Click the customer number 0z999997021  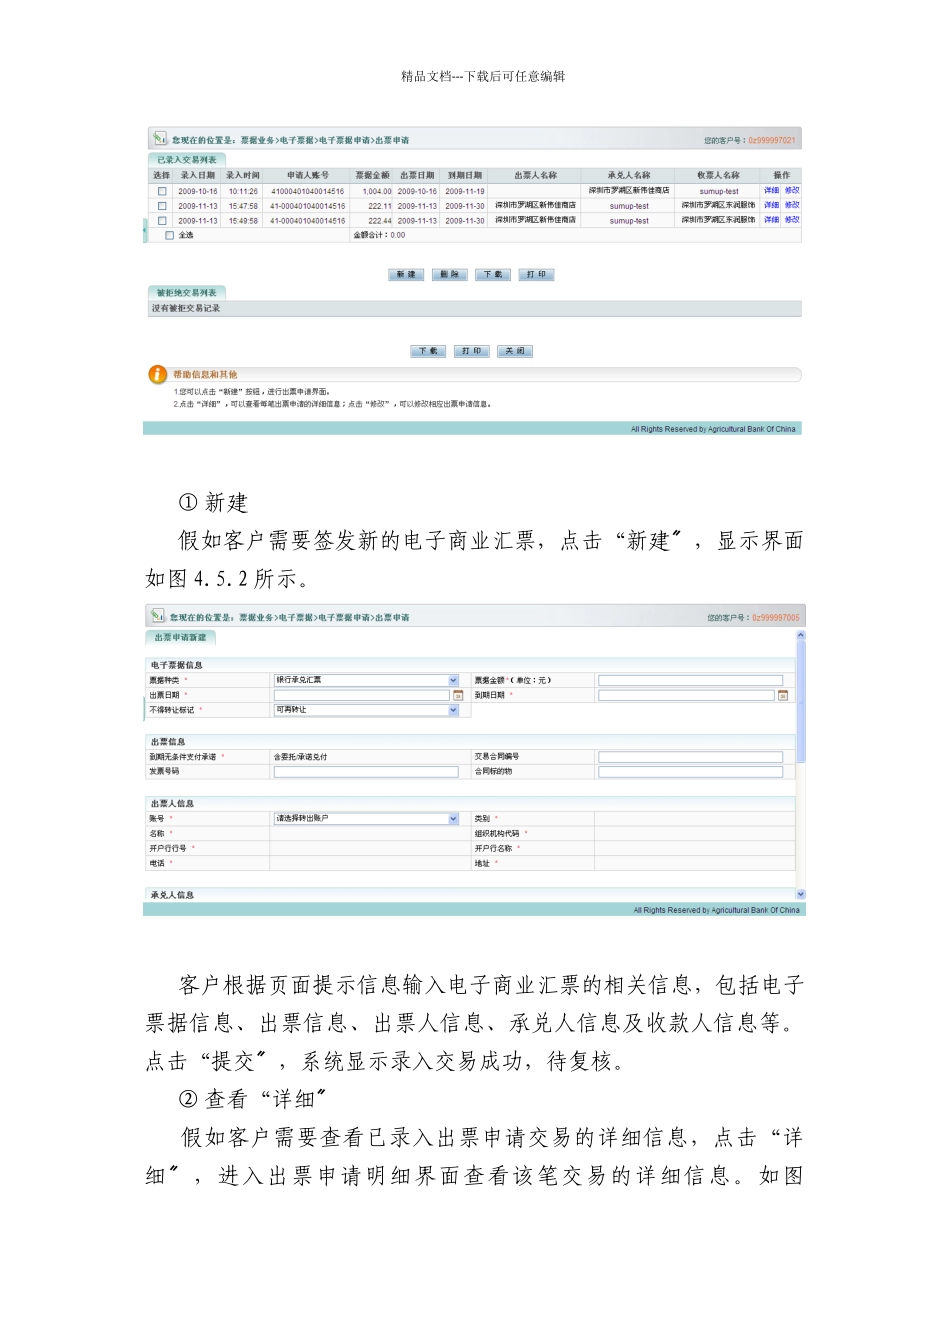pyautogui.click(x=772, y=140)
